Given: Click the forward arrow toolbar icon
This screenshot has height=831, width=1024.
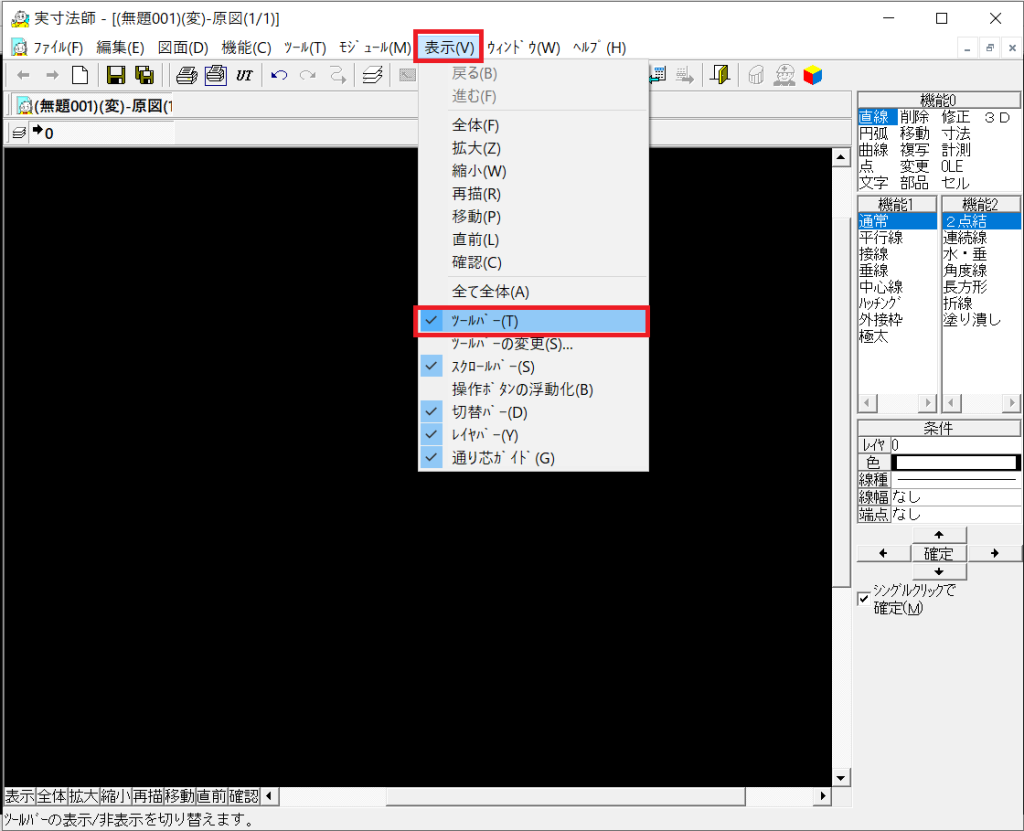Looking at the screenshot, I should click(x=52, y=76).
